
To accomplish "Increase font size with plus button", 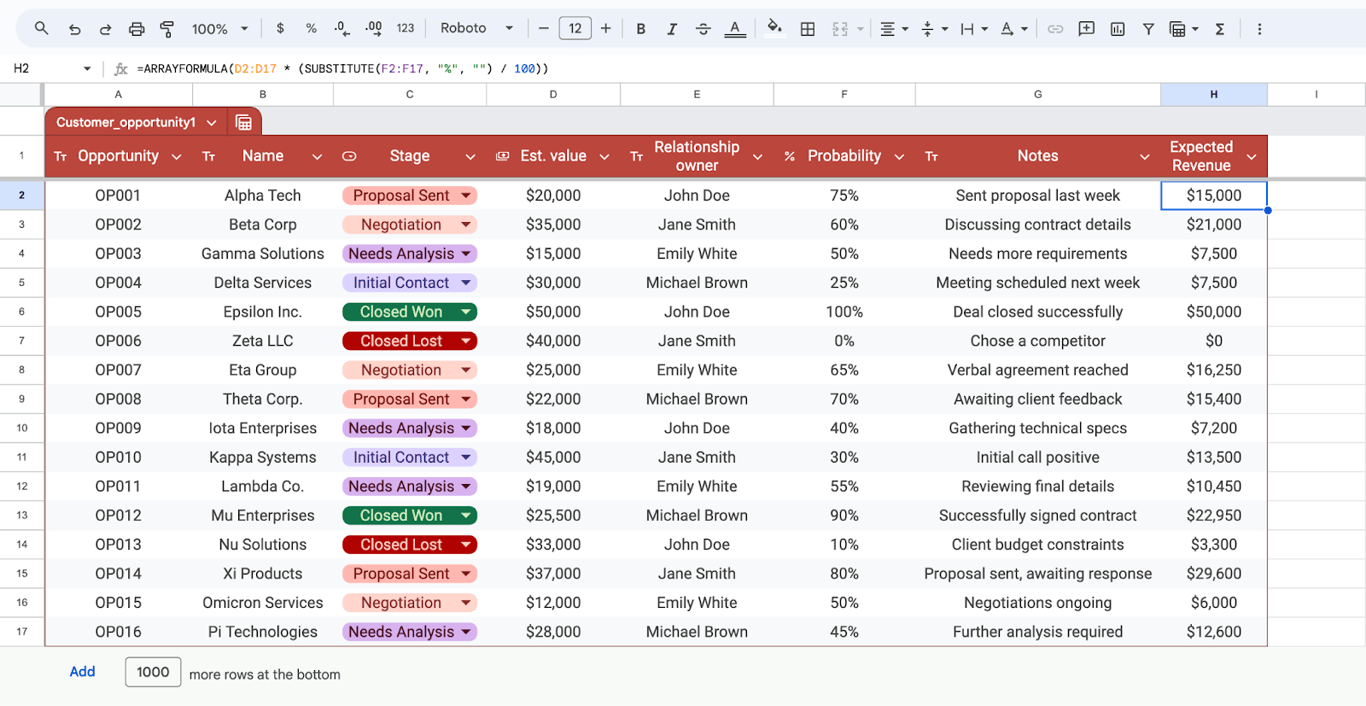I will click(605, 29).
